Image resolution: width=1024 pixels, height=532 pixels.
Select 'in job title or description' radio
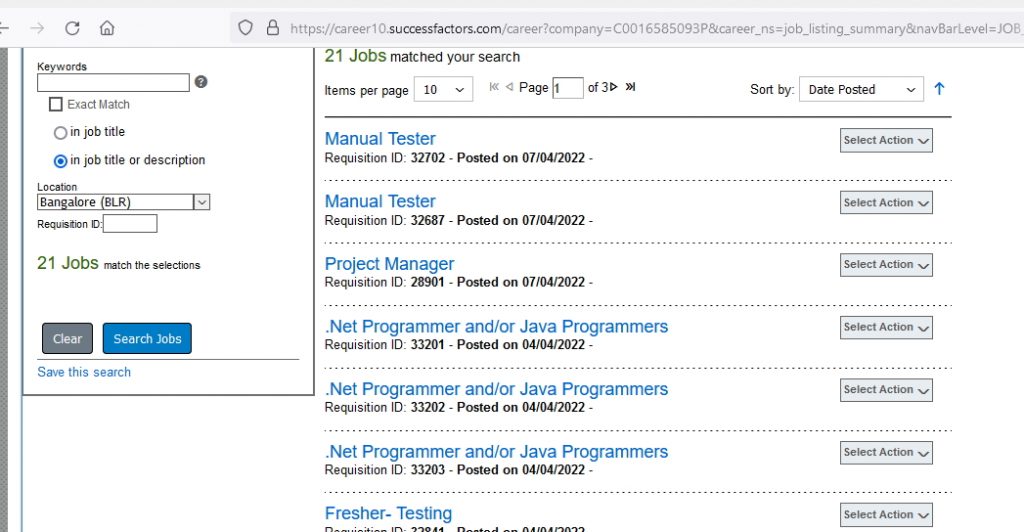tap(60, 160)
